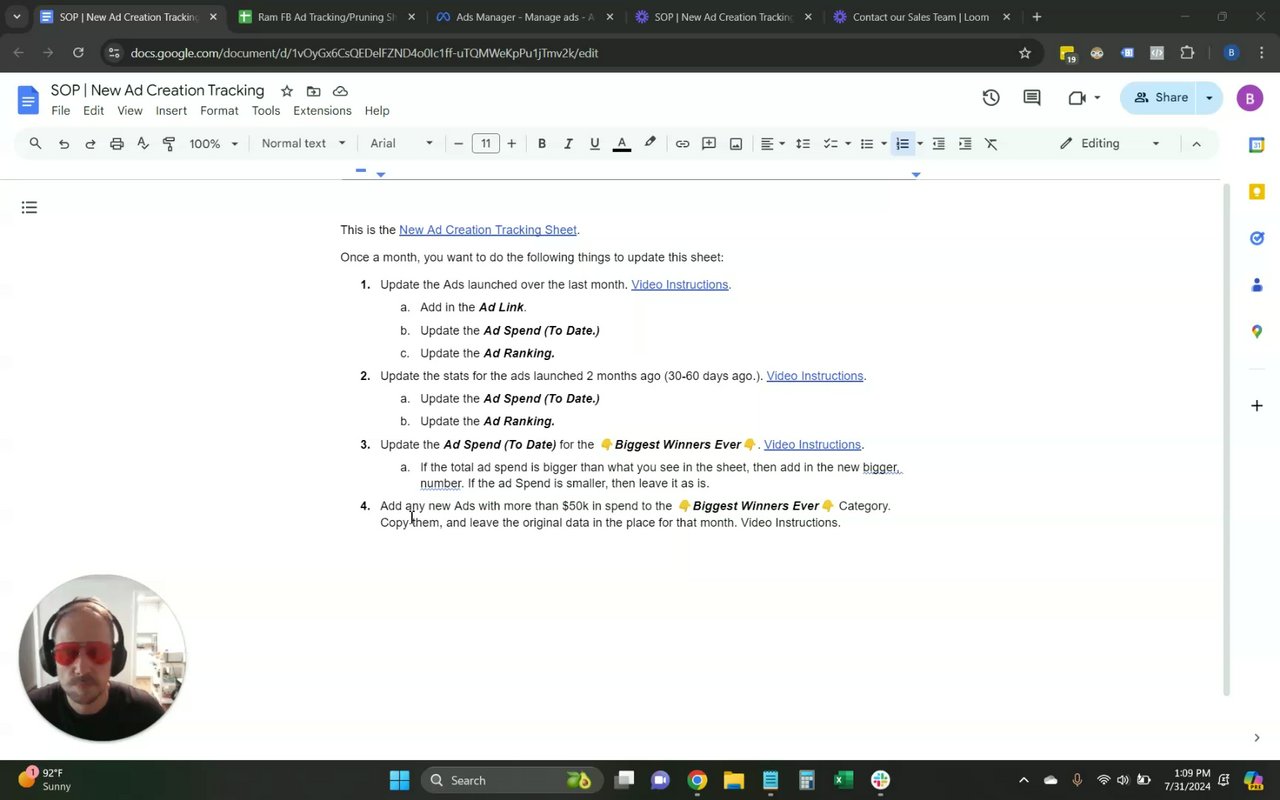Screen dimensions: 1280x800
Task: Collapse the menus with chevron
Action: tap(1196, 144)
